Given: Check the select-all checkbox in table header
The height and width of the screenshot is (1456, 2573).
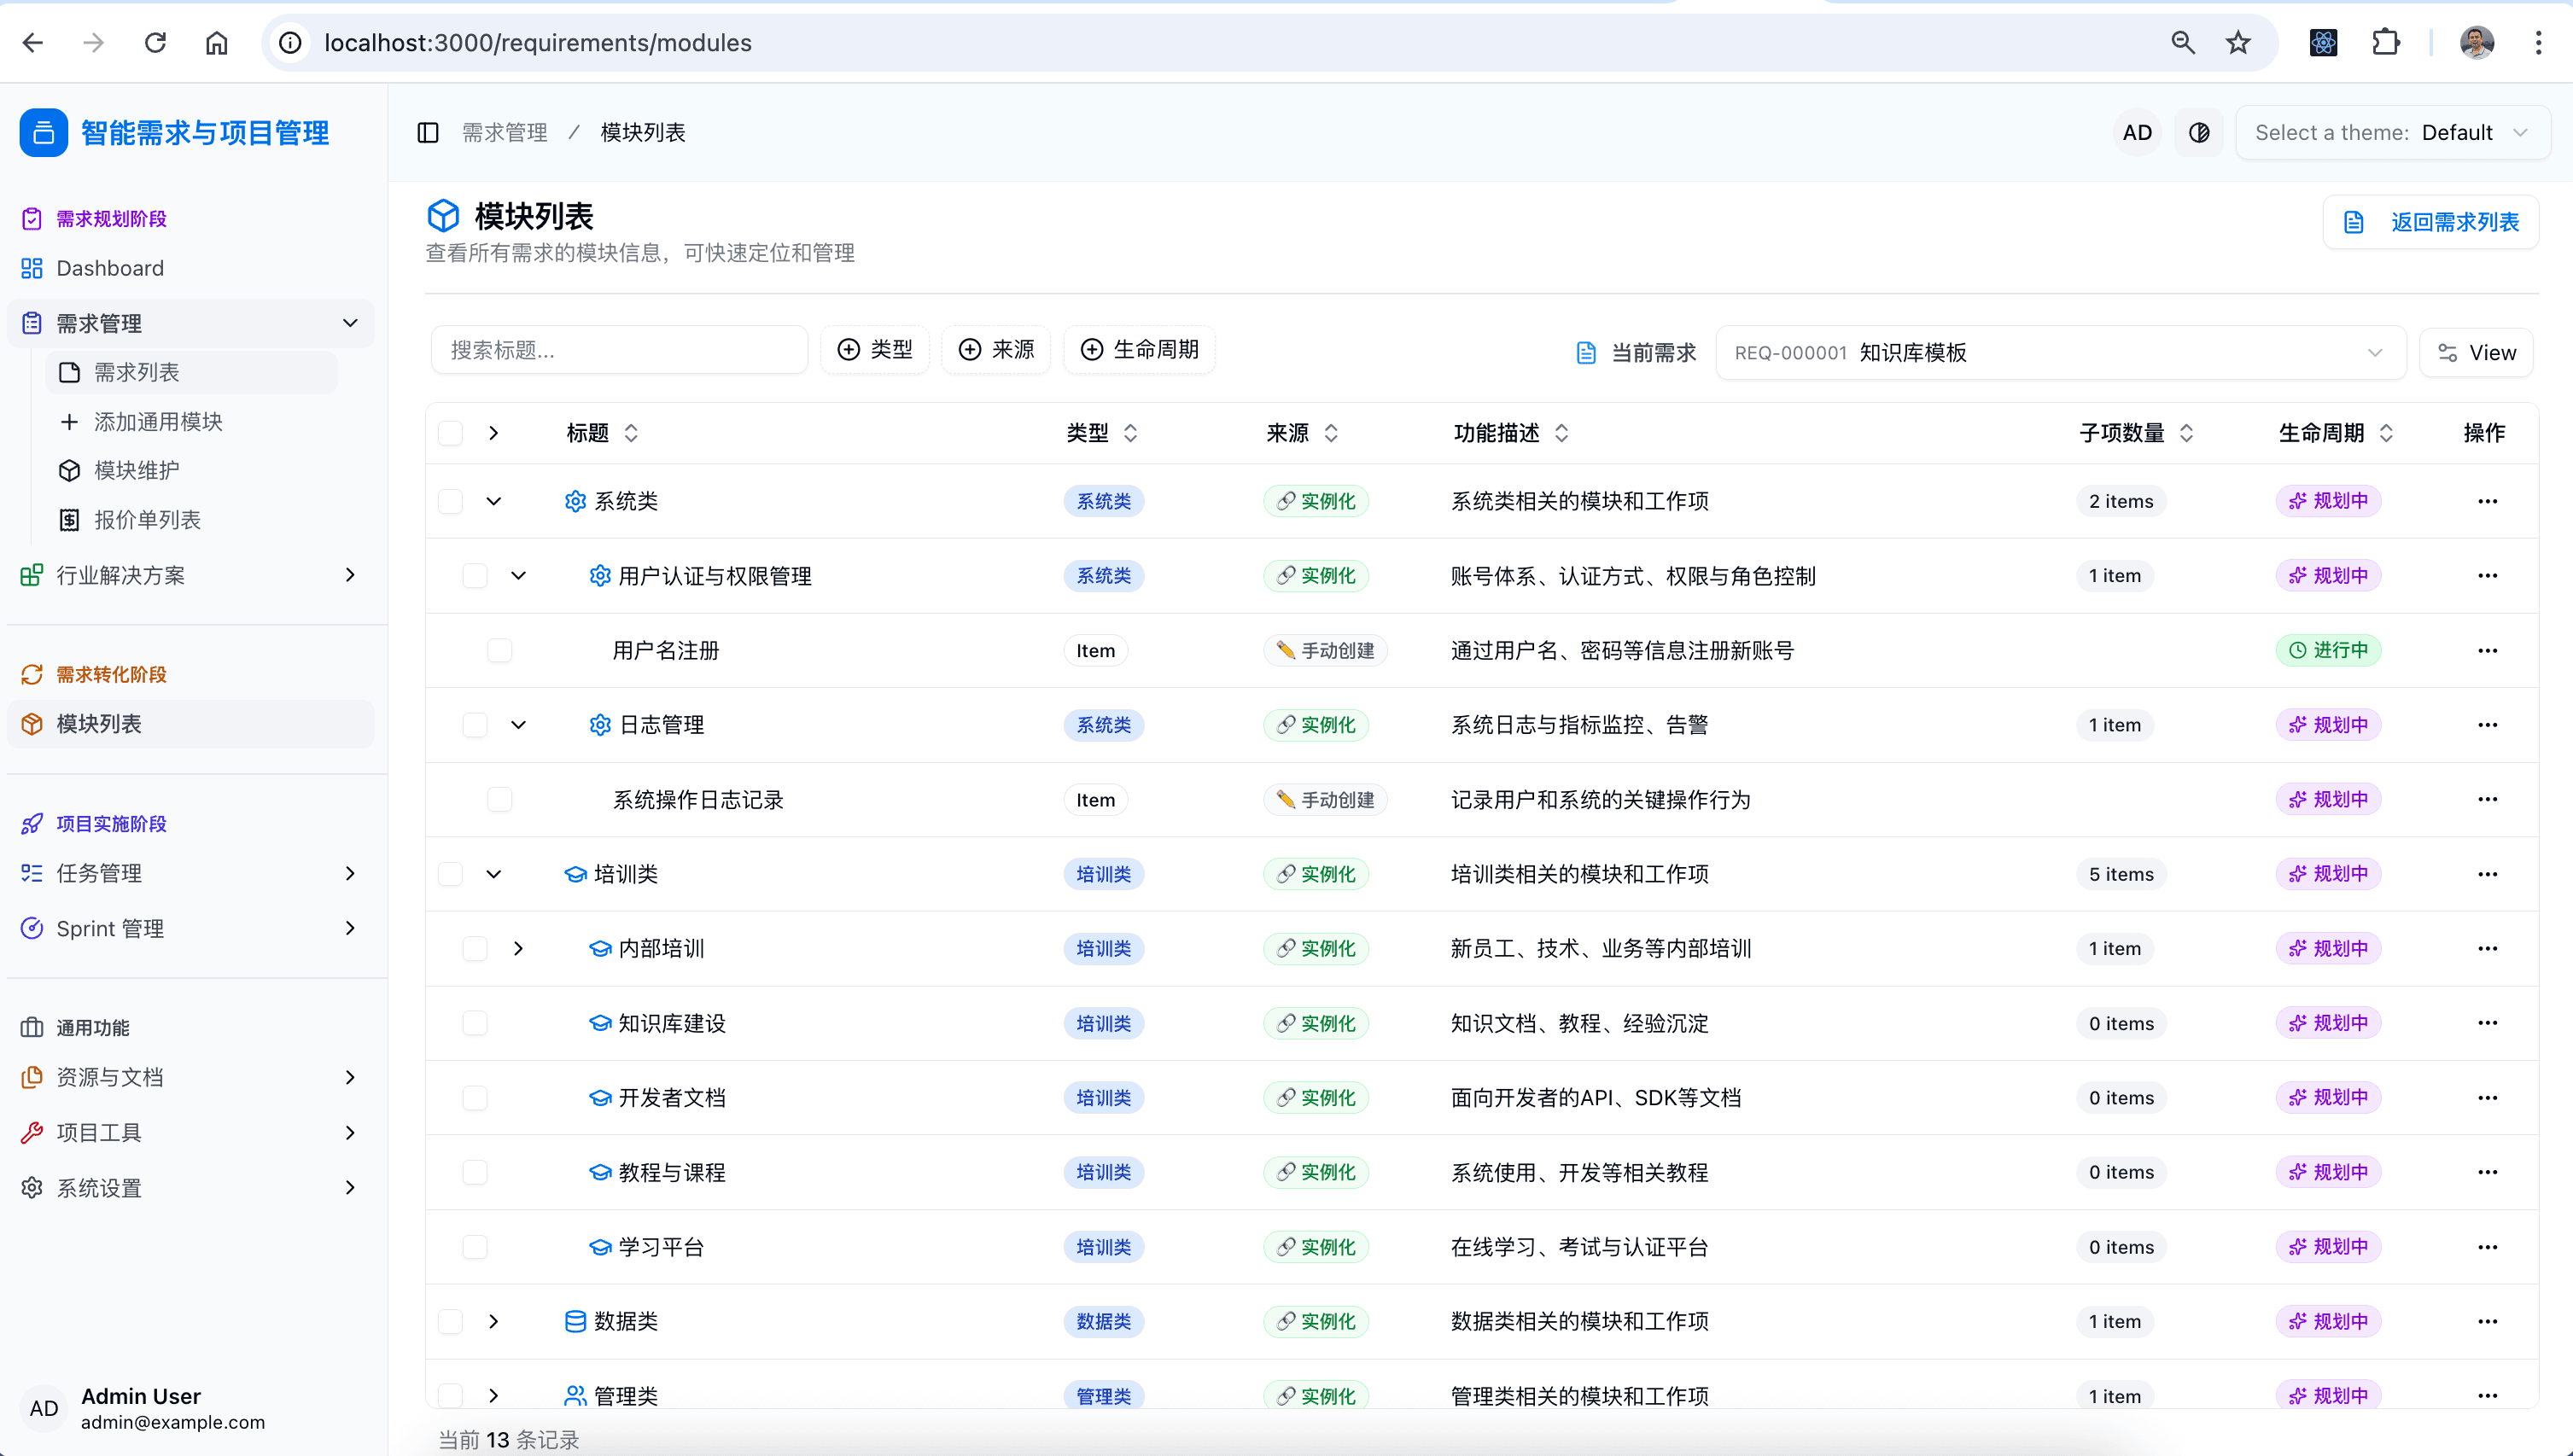Looking at the screenshot, I should tap(452, 433).
